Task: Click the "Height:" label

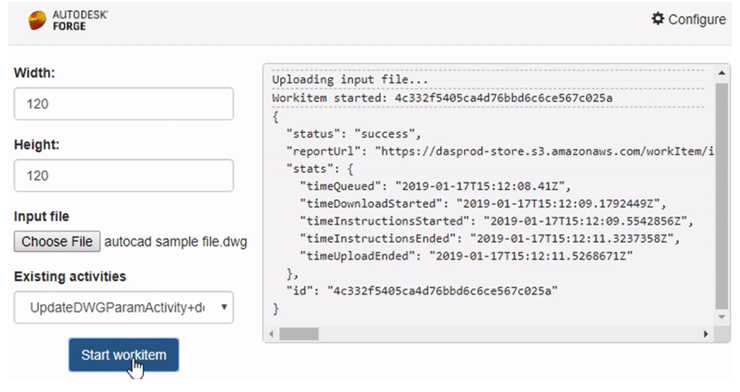Action: click(x=37, y=144)
